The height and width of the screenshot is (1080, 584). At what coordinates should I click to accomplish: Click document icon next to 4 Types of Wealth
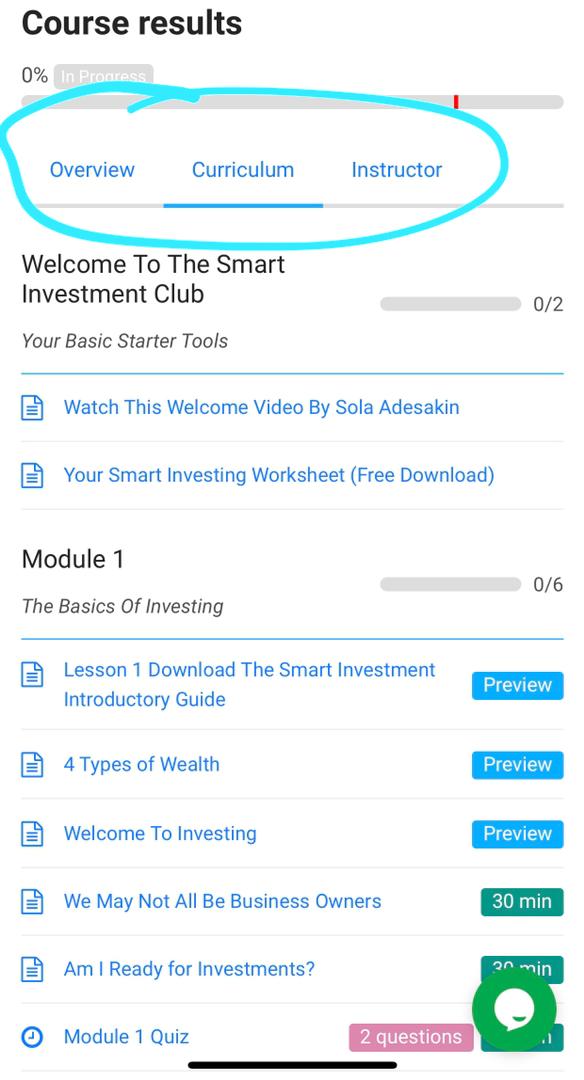[32, 765]
